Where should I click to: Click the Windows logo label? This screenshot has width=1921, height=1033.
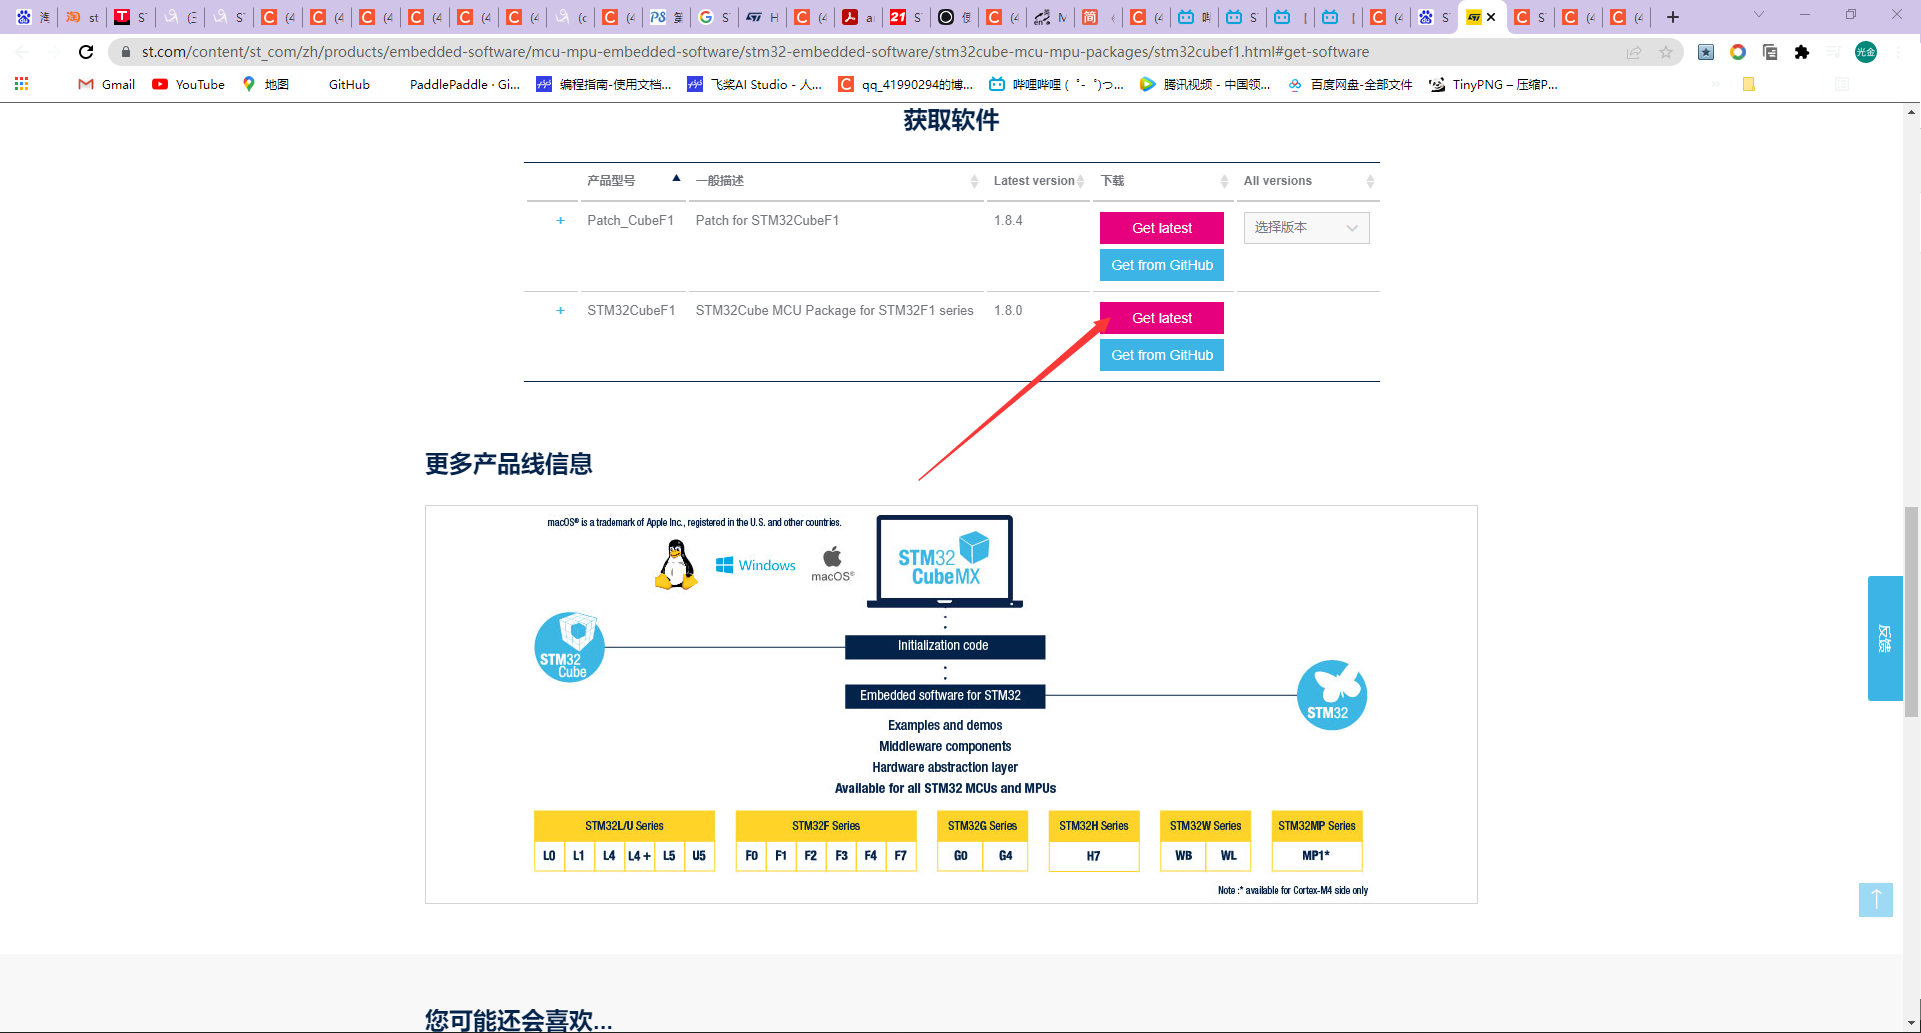pyautogui.click(x=756, y=565)
